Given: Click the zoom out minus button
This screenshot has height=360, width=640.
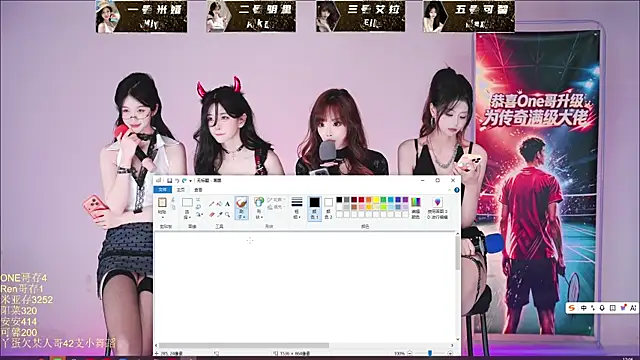Looking at the screenshot, I should tap(410, 353).
